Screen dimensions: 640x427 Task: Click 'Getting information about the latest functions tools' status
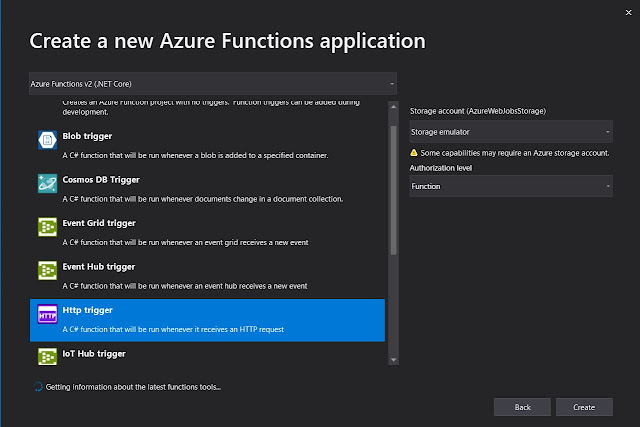tap(133, 387)
